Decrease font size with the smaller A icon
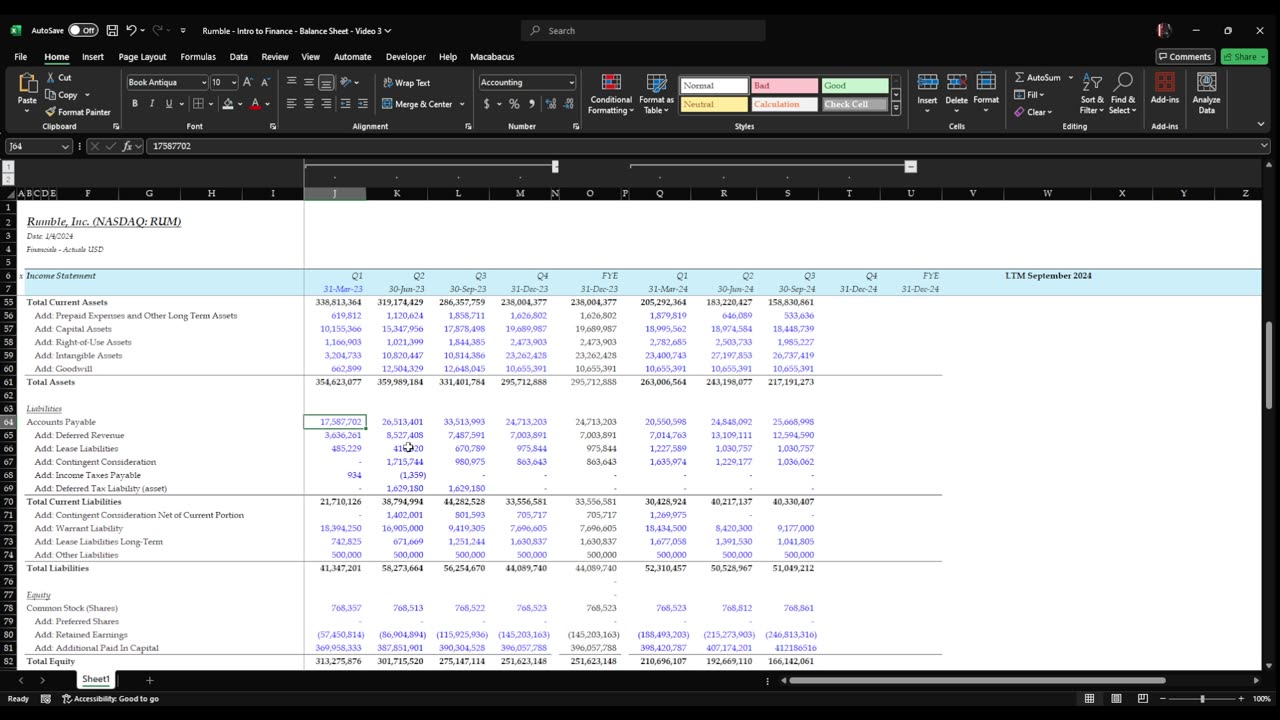1280x720 pixels. point(265,82)
